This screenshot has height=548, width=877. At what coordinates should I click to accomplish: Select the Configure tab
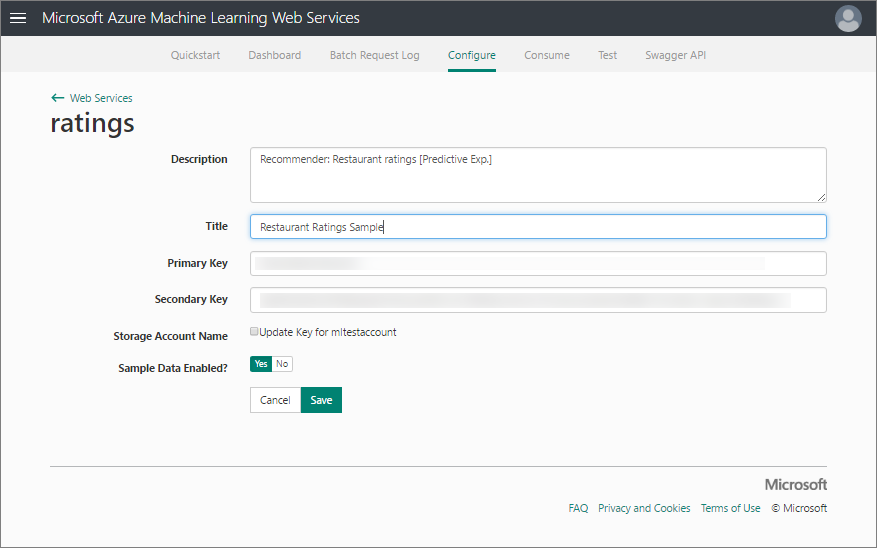[x=471, y=55]
